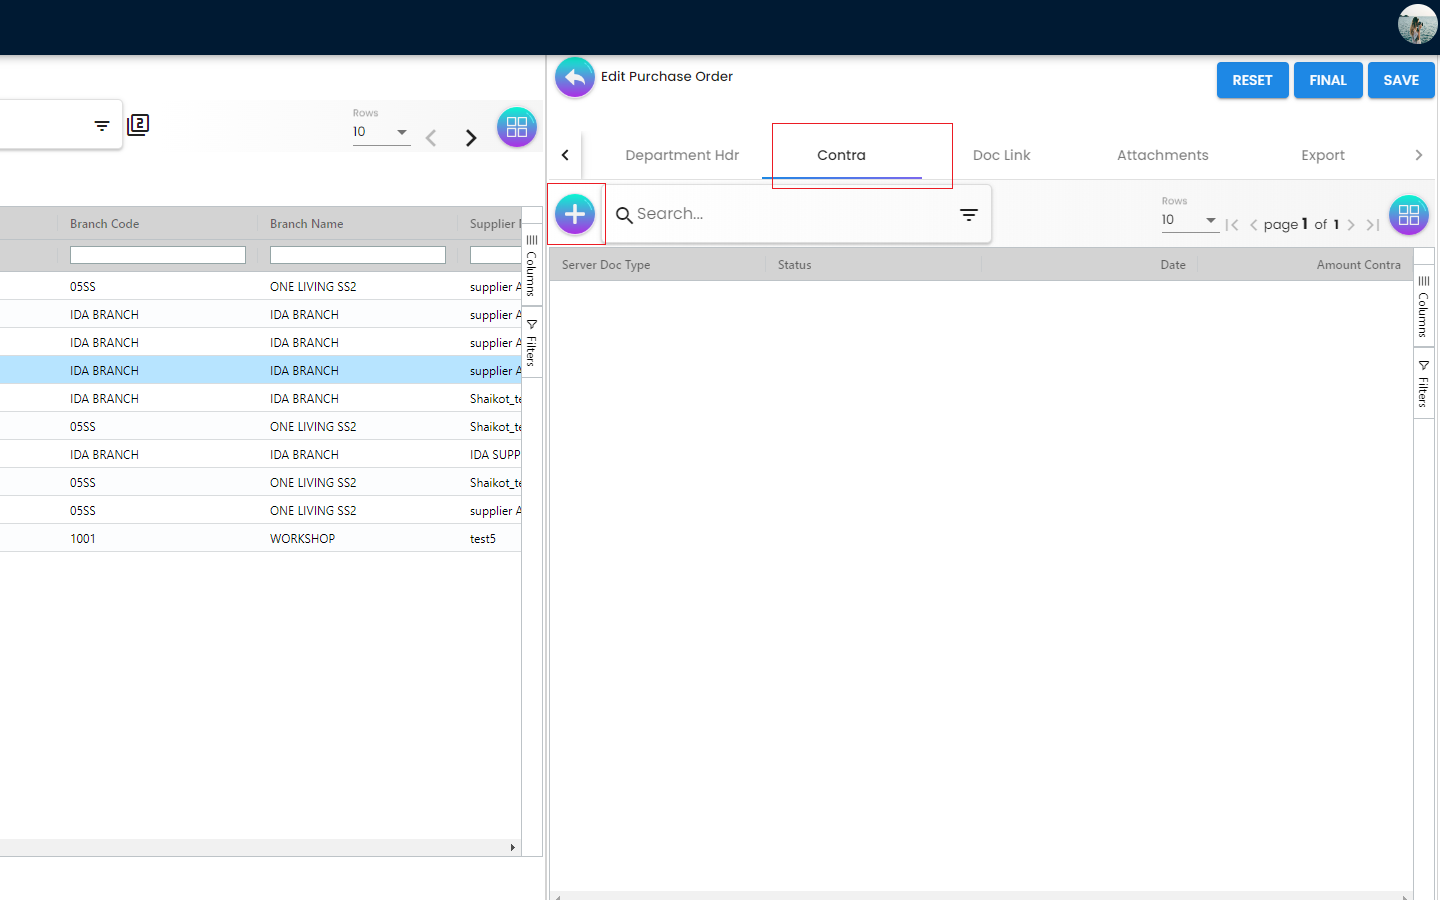This screenshot has height=900, width=1440.
Task: Open the left list filter options icon
Action: 102,125
